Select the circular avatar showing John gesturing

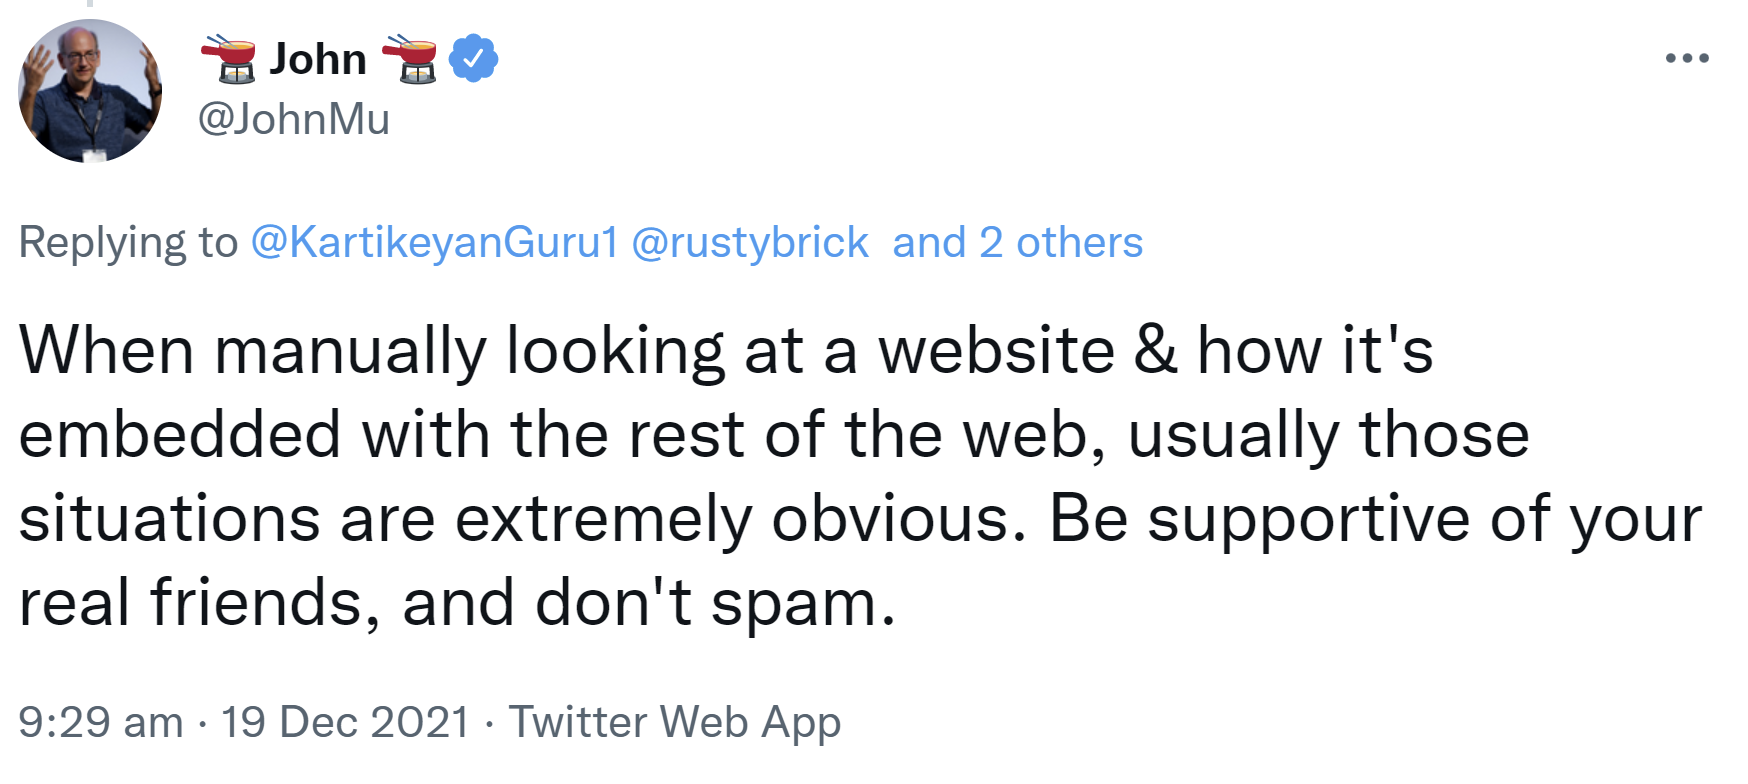pyautogui.click(x=90, y=91)
